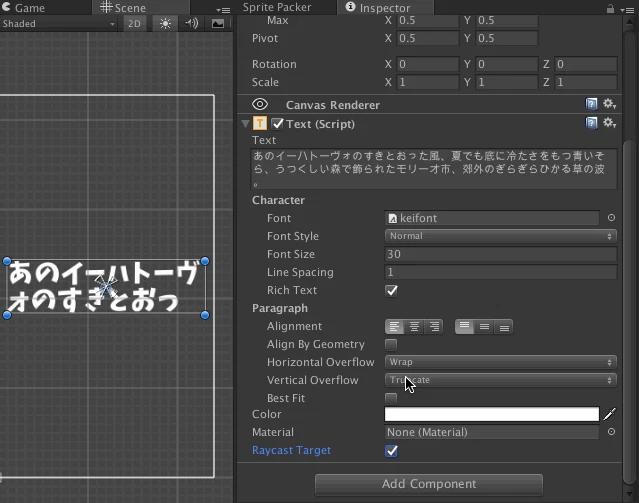Open Canvas Renderer gear settings menu

(x=609, y=104)
